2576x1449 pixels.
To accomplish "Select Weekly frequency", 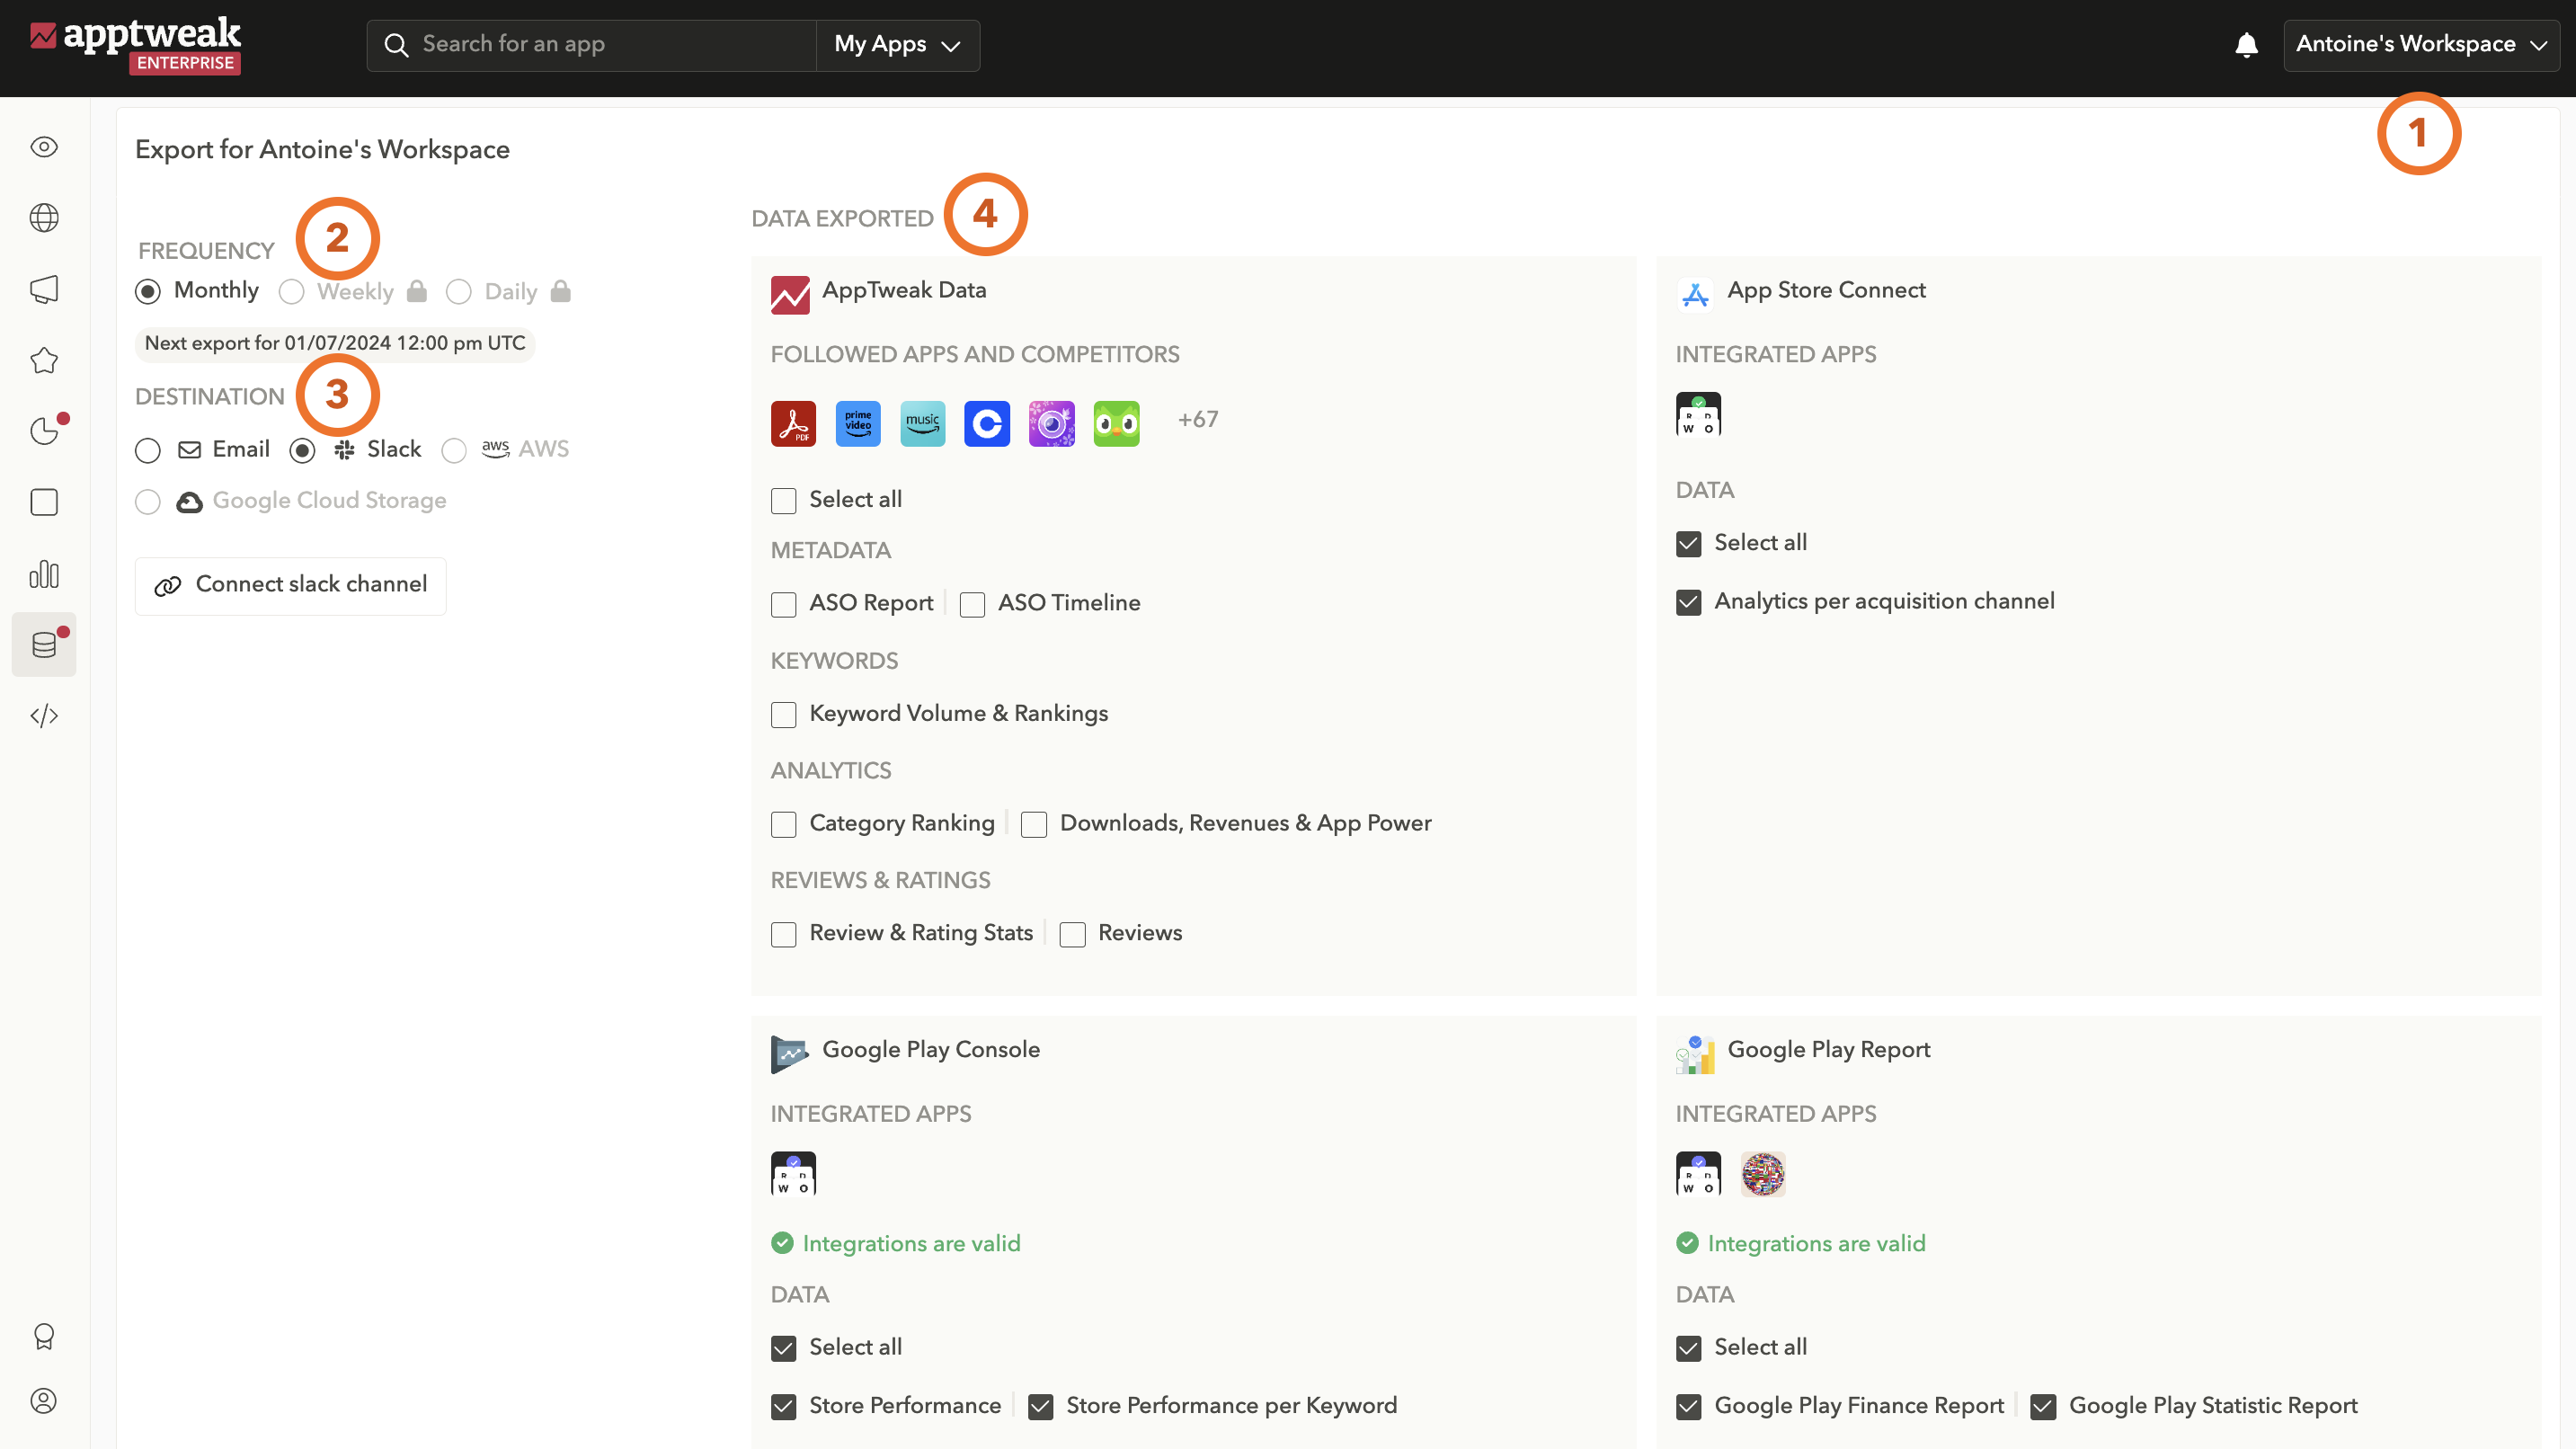I will click(x=291, y=291).
